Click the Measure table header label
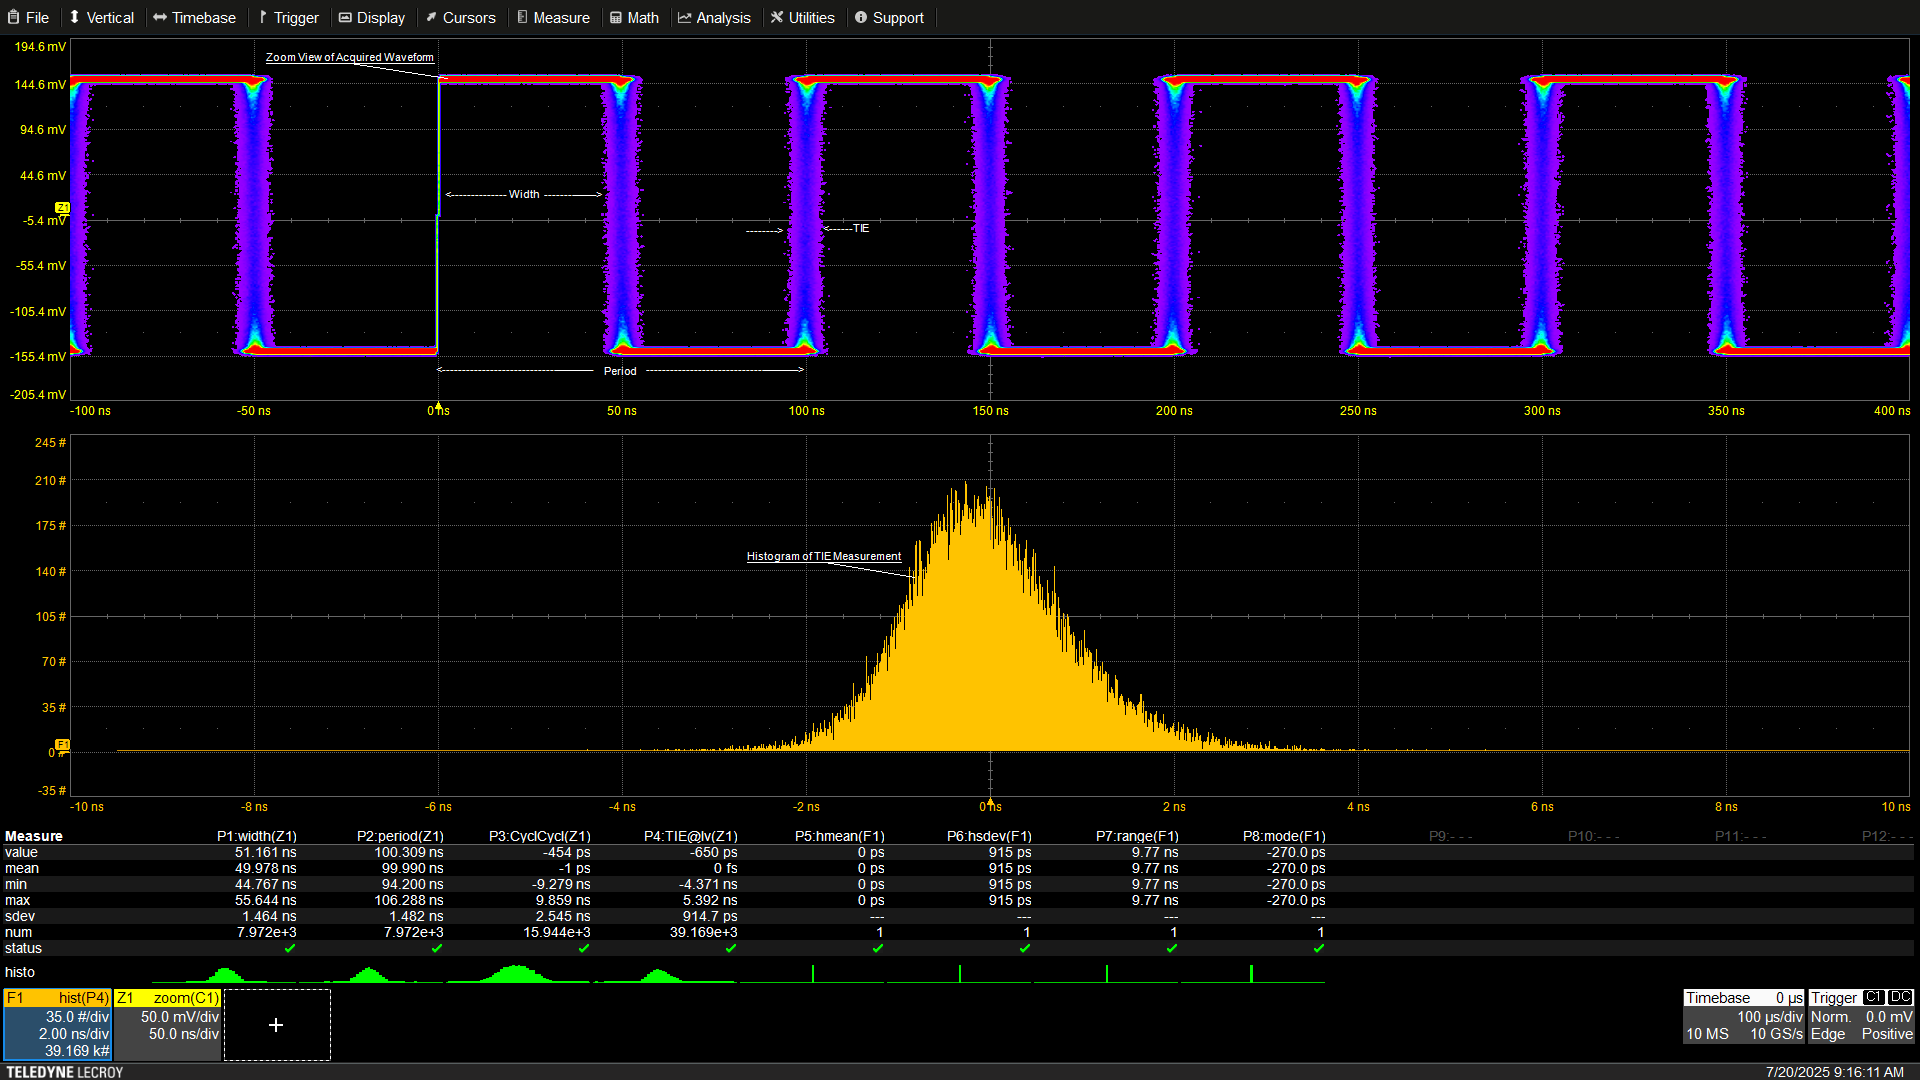The height and width of the screenshot is (1080, 1920). tap(34, 836)
